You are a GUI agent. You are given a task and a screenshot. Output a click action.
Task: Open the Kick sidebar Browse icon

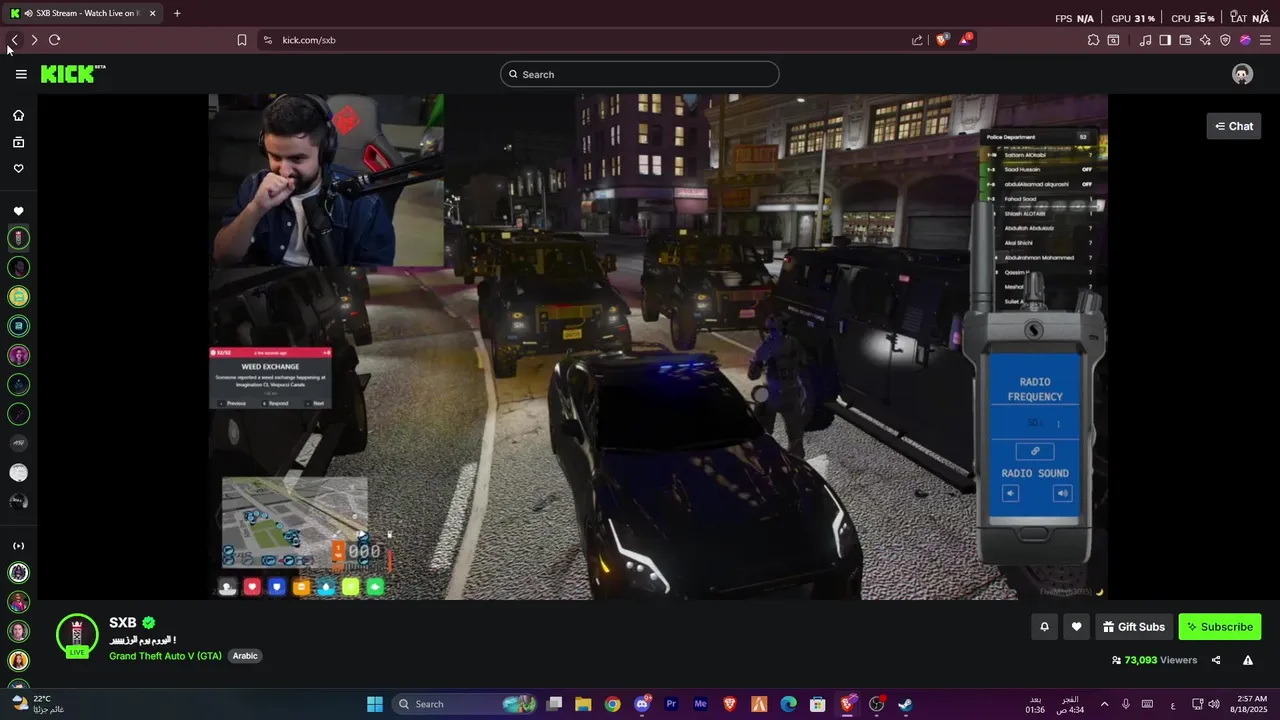point(18,142)
